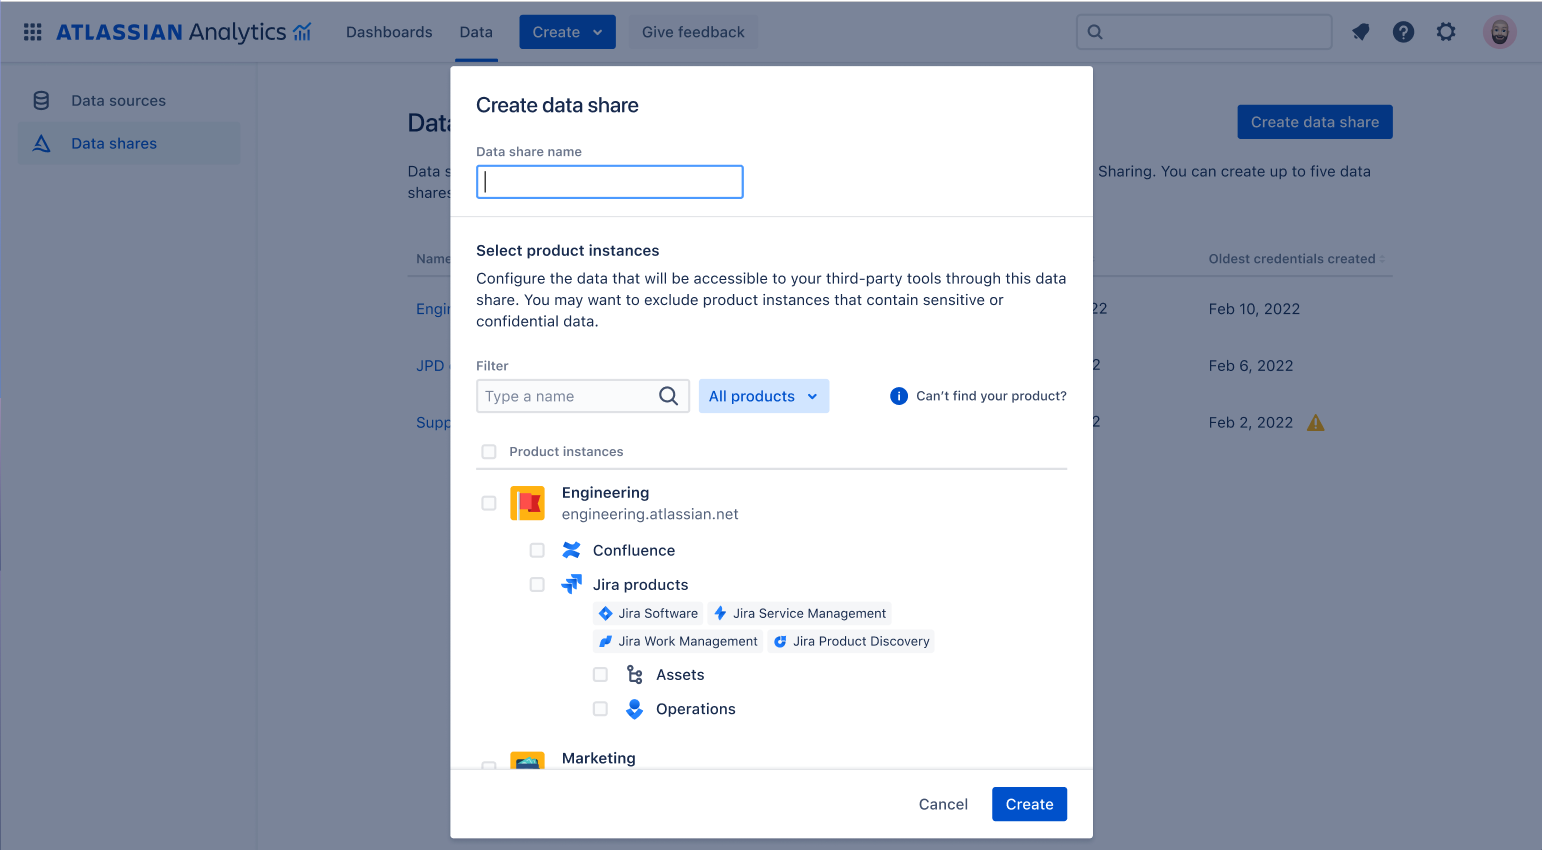Open the All products dropdown
This screenshot has height=850, width=1542.
tap(763, 396)
